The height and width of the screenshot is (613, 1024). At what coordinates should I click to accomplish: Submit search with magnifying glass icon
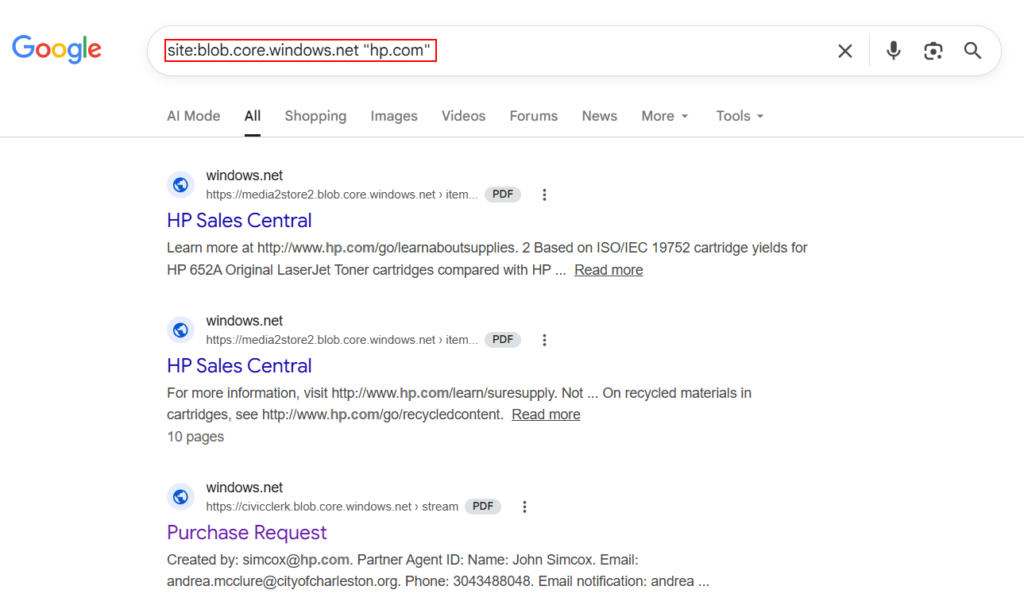pos(972,50)
